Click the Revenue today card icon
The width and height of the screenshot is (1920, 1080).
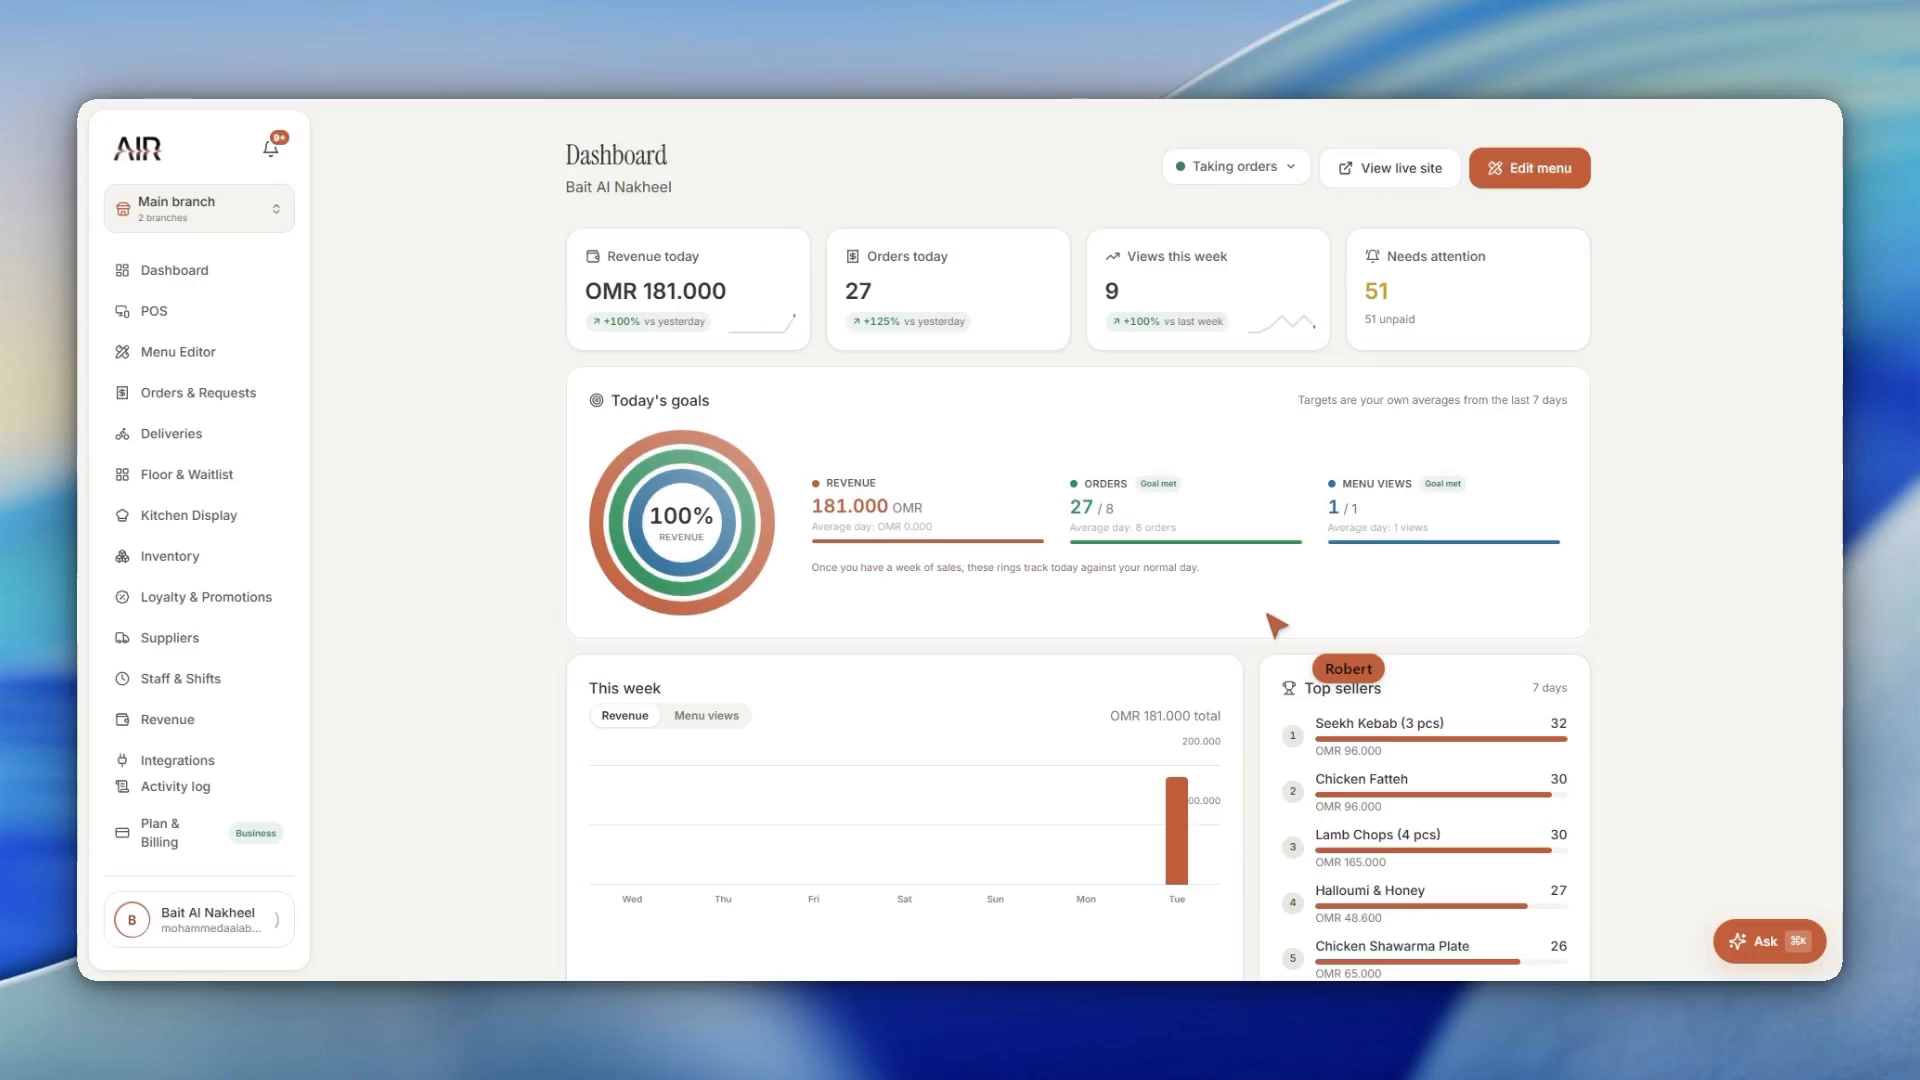tap(593, 257)
